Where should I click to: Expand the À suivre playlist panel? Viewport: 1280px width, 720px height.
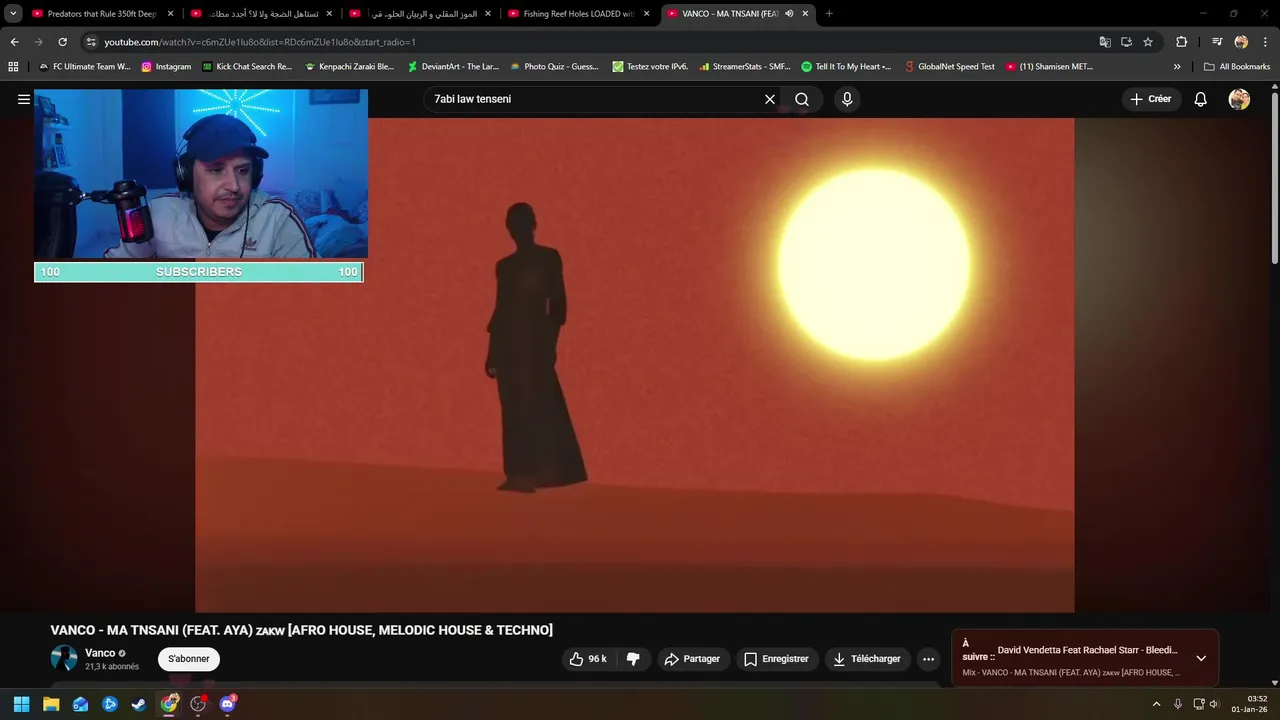[x=1201, y=658]
